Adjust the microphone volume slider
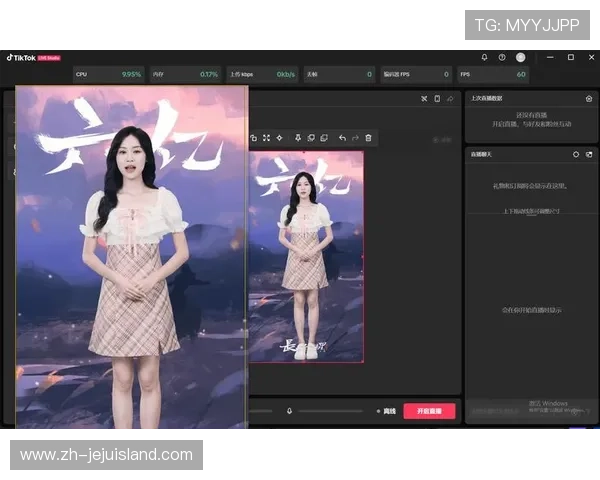600x480 pixels. point(330,411)
